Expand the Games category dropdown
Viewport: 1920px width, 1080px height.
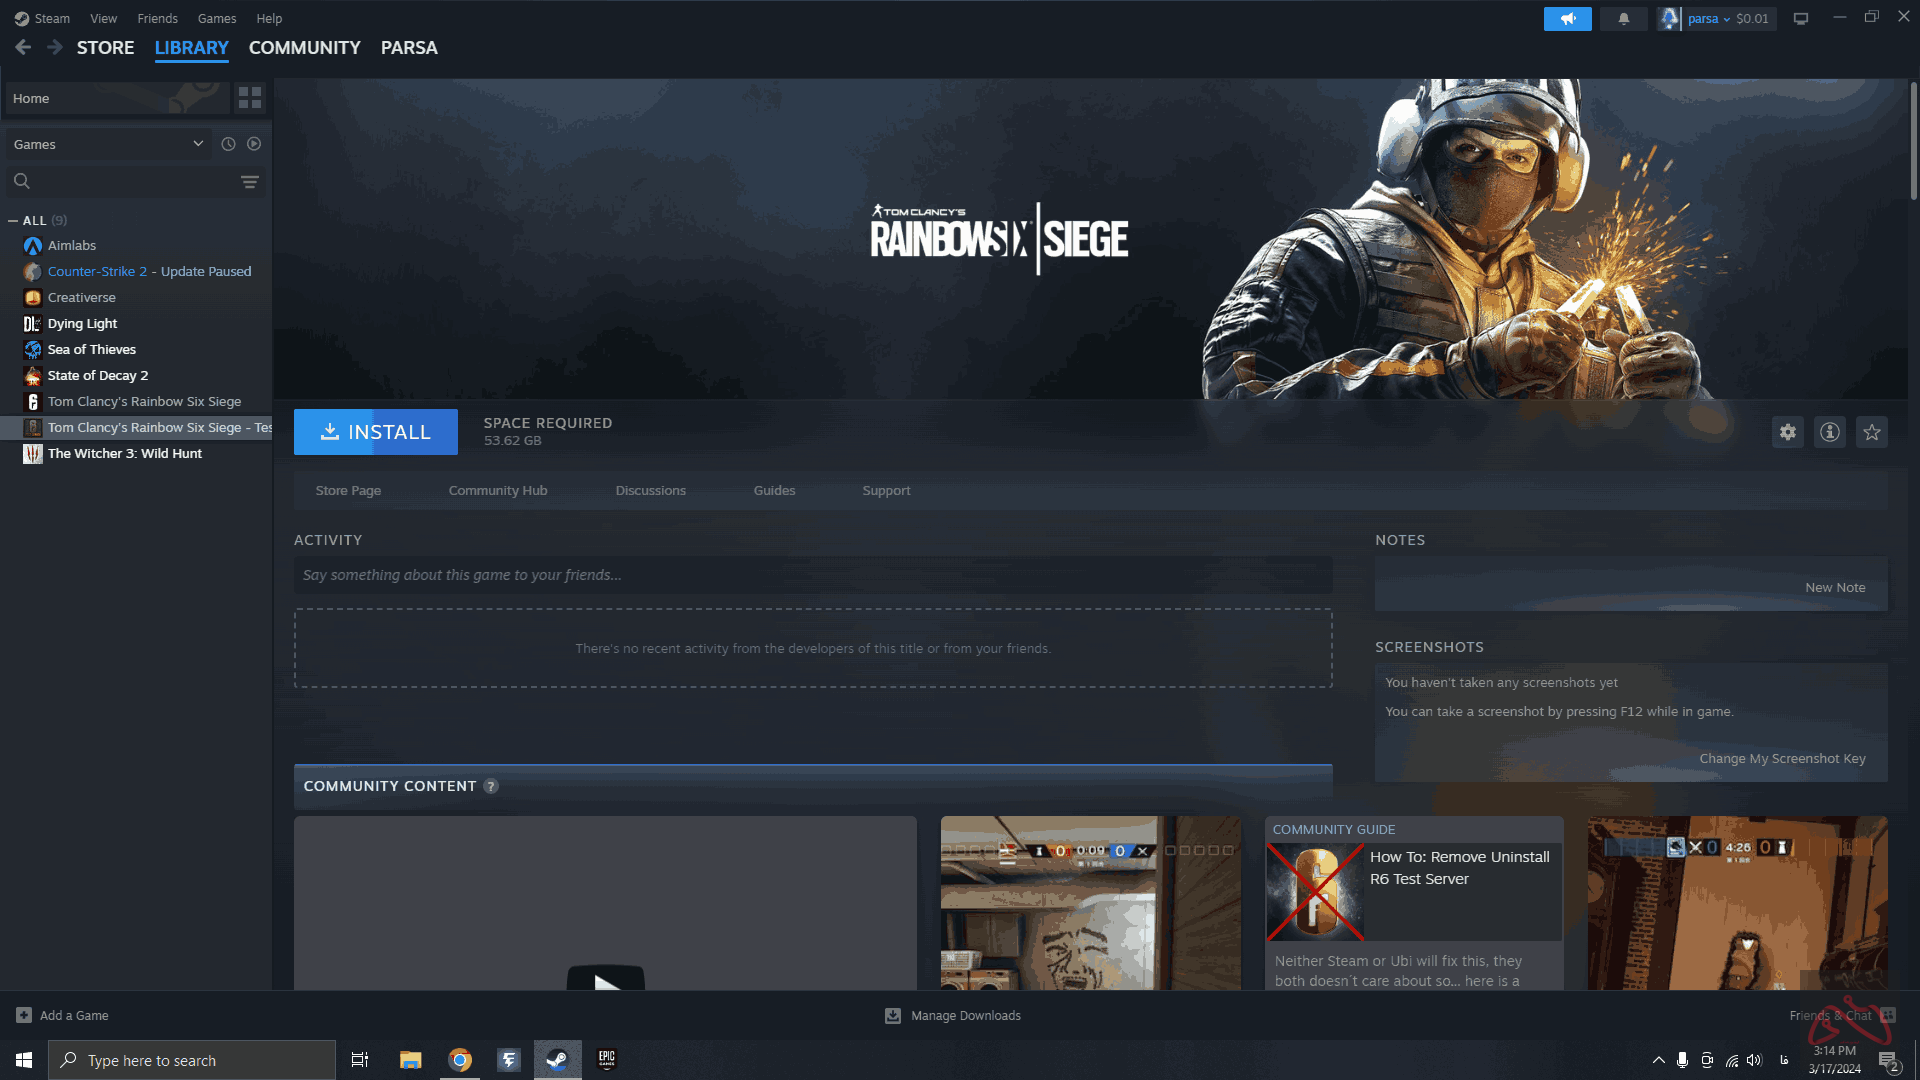[198, 144]
